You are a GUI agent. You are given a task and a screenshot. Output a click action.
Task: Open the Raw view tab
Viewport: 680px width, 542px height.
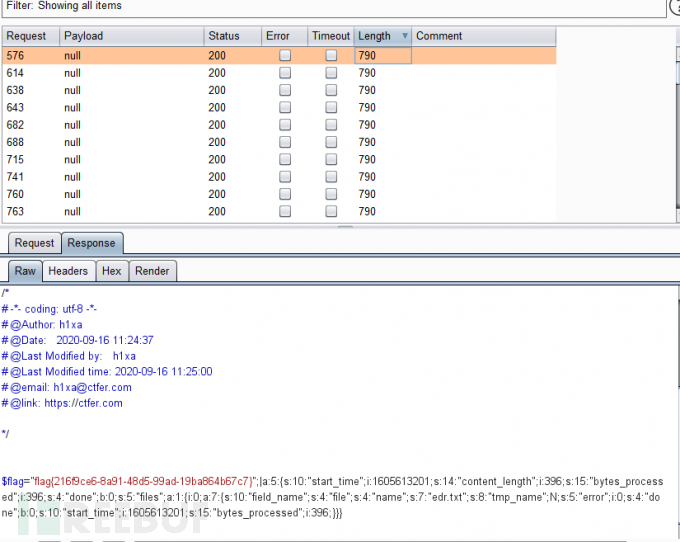point(25,271)
